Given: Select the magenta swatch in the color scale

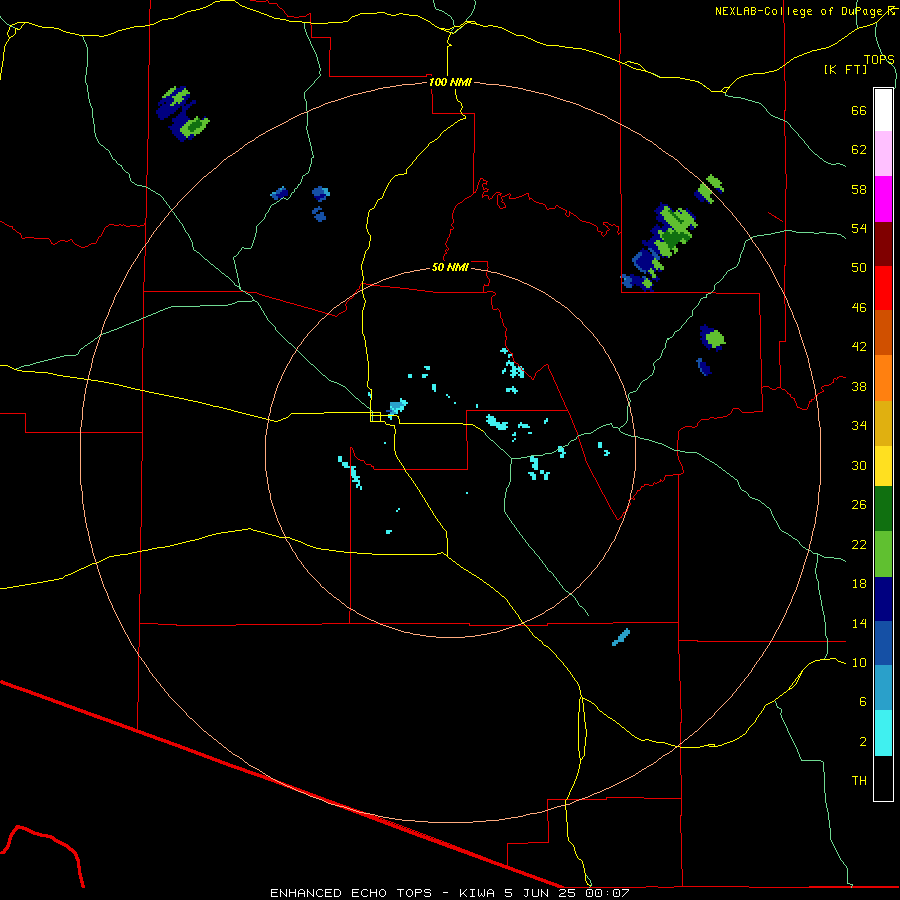Looking at the screenshot, I should 883,199.
